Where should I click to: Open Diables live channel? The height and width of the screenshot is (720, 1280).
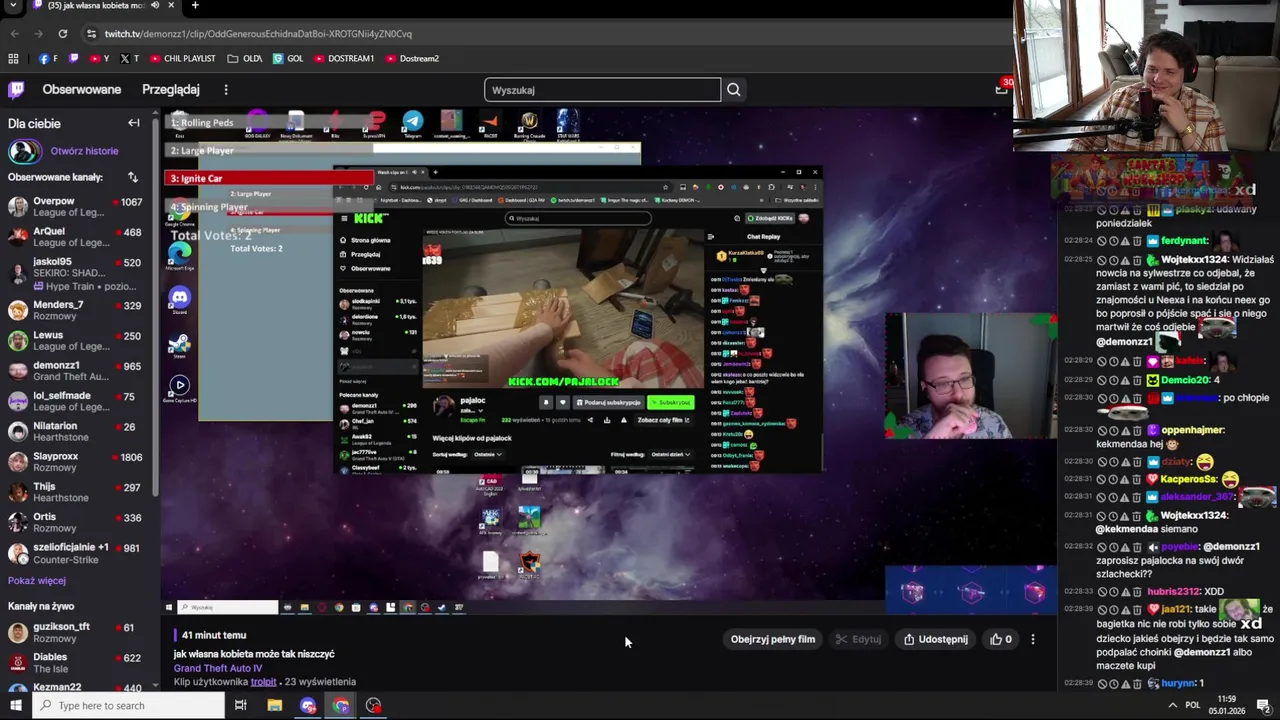click(76, 663)
